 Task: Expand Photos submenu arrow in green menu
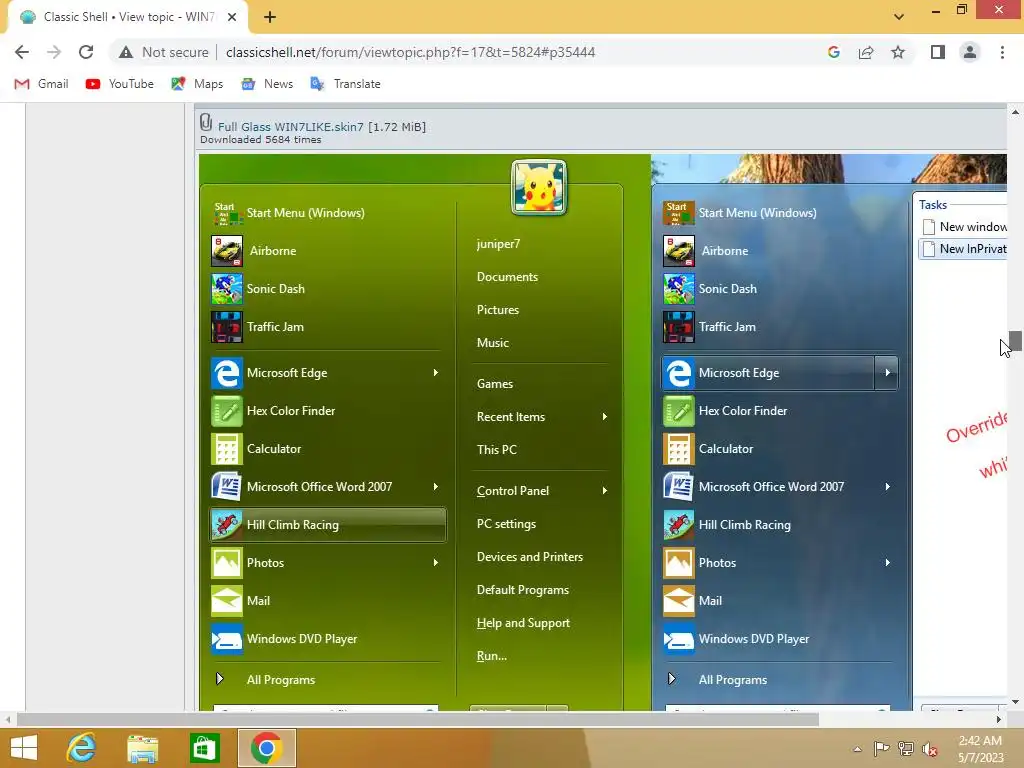(436, 562)
